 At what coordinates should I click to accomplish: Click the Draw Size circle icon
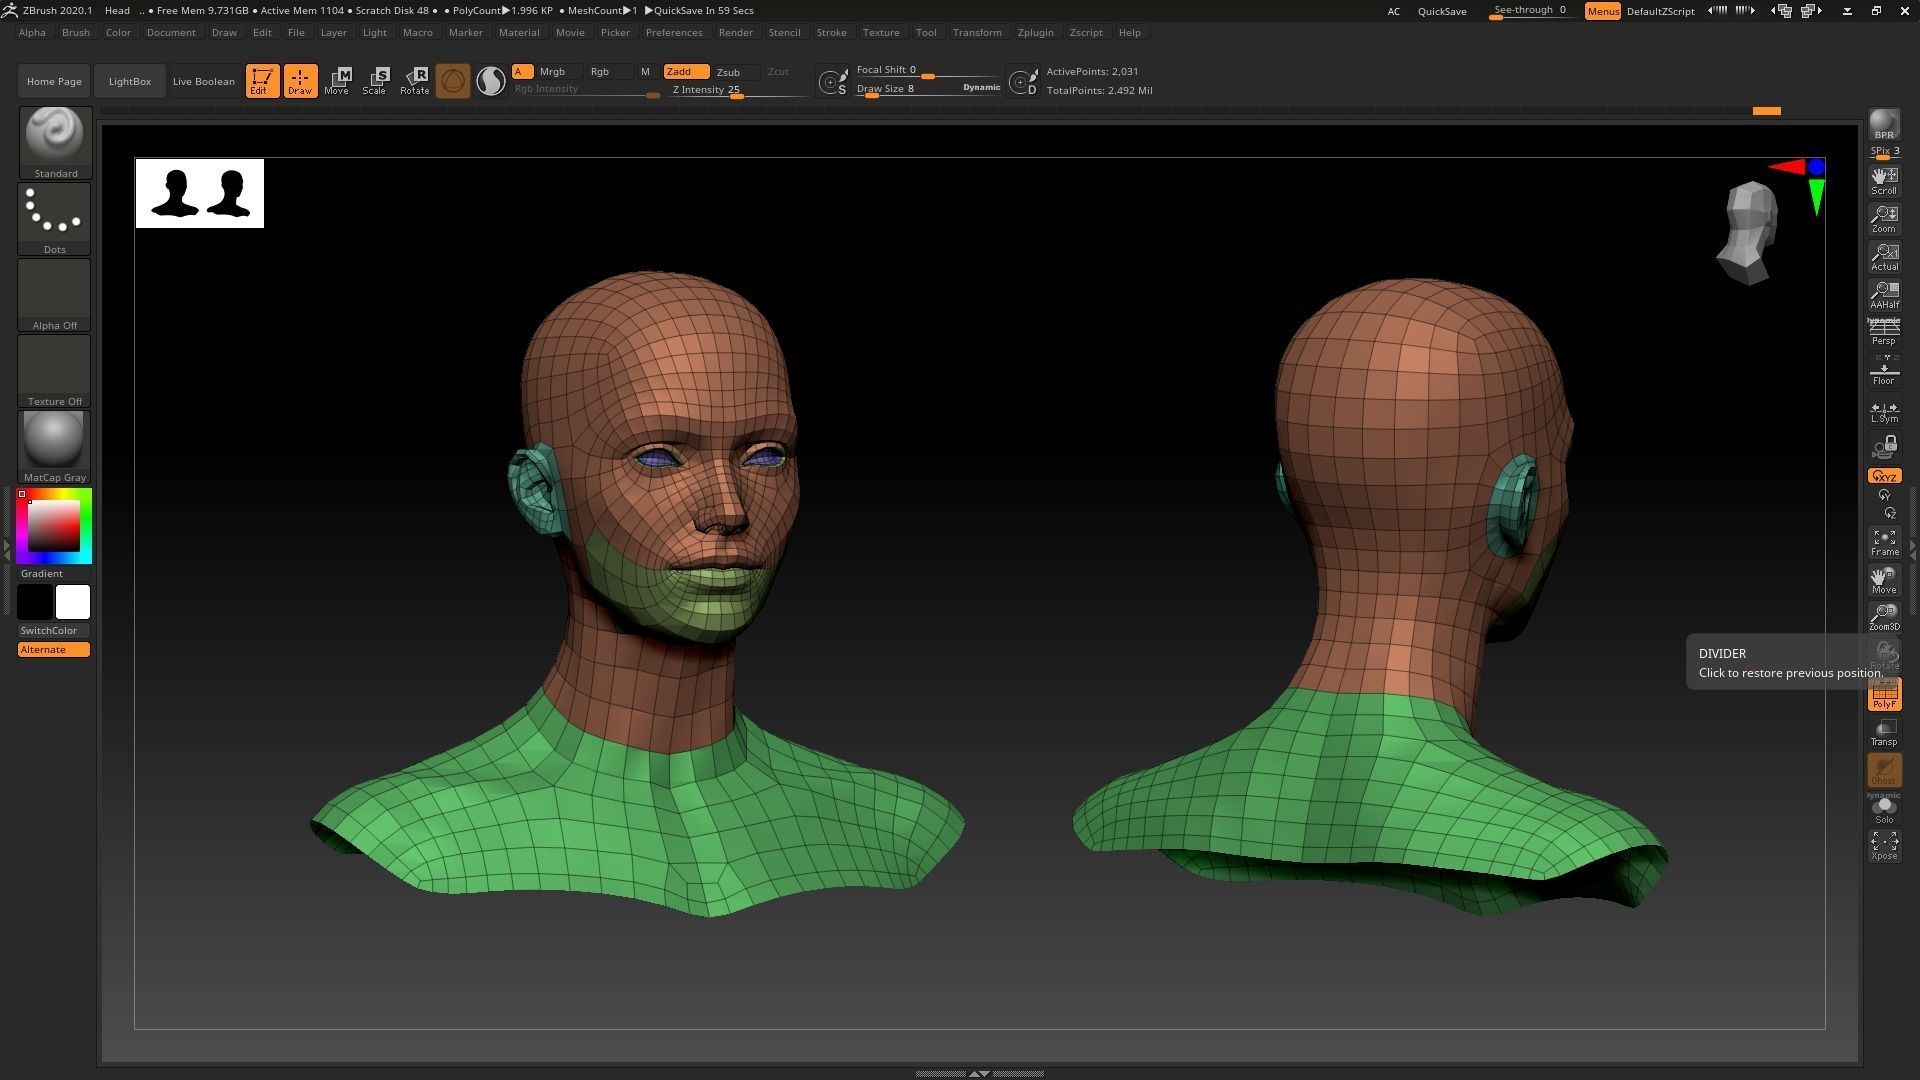1023,82
